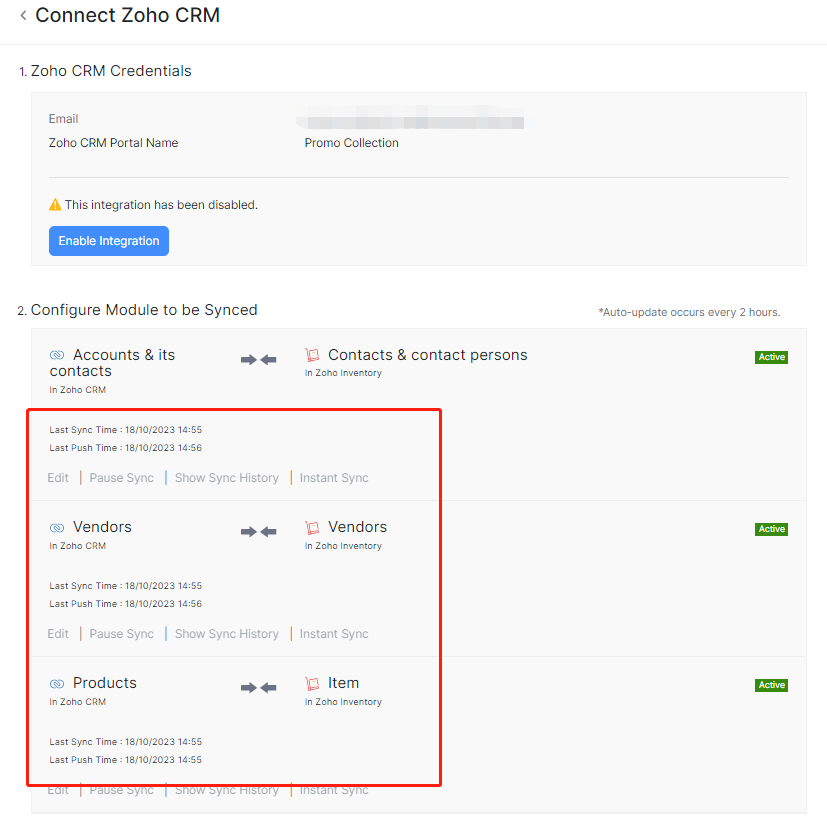Click the CRM link icon beside Products
827x820 pixels.
click(57, 683)
